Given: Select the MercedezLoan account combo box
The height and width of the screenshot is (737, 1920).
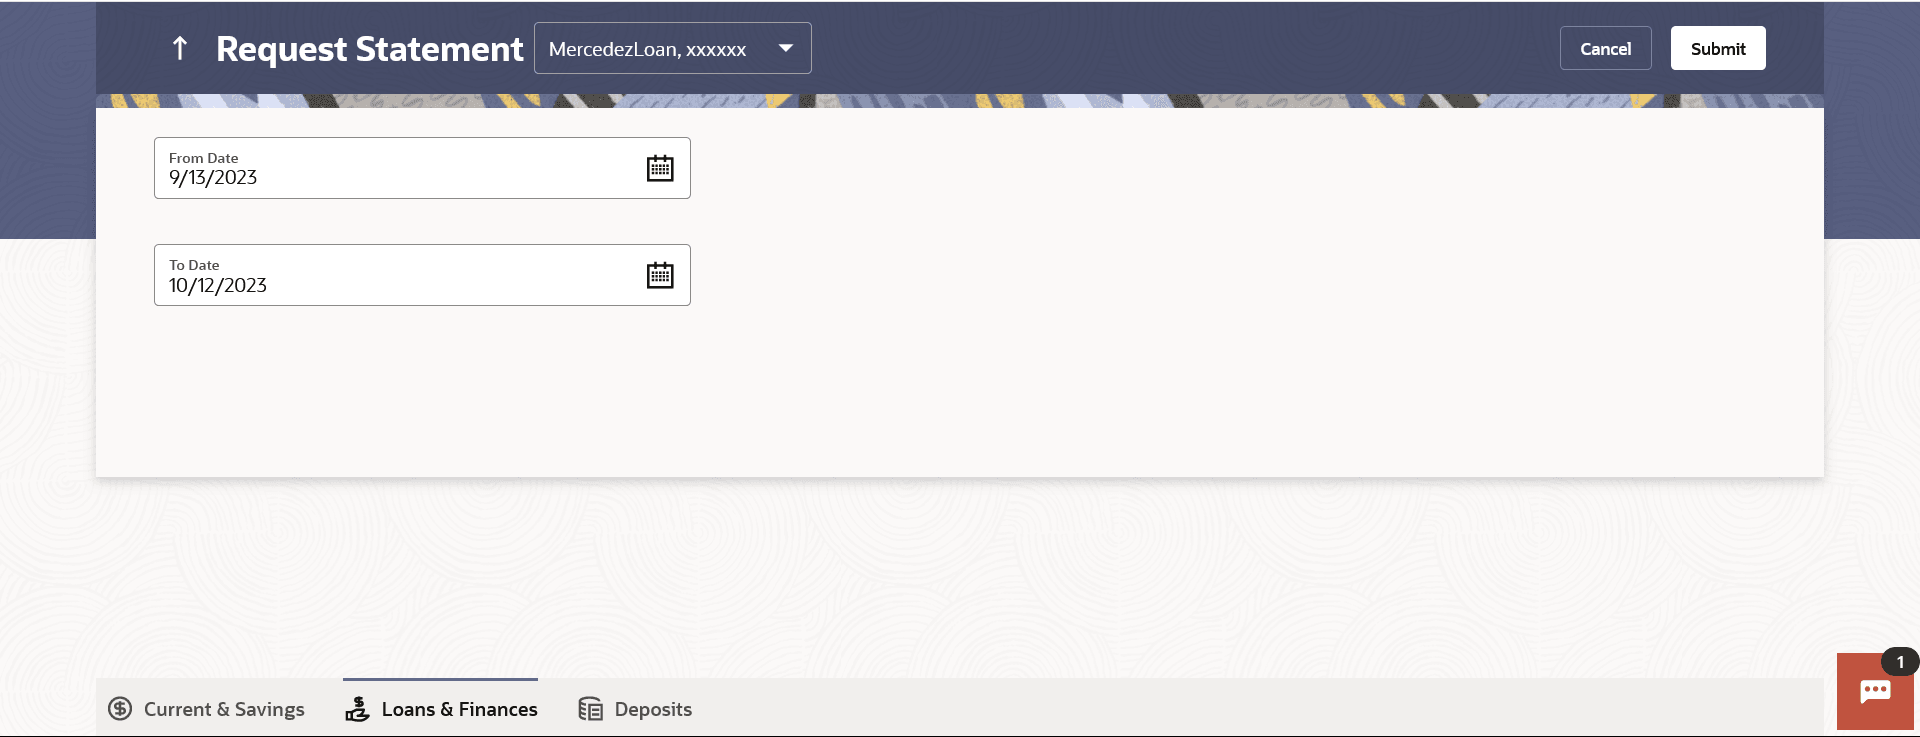Looking at the screenshot, I should point(673,48).
